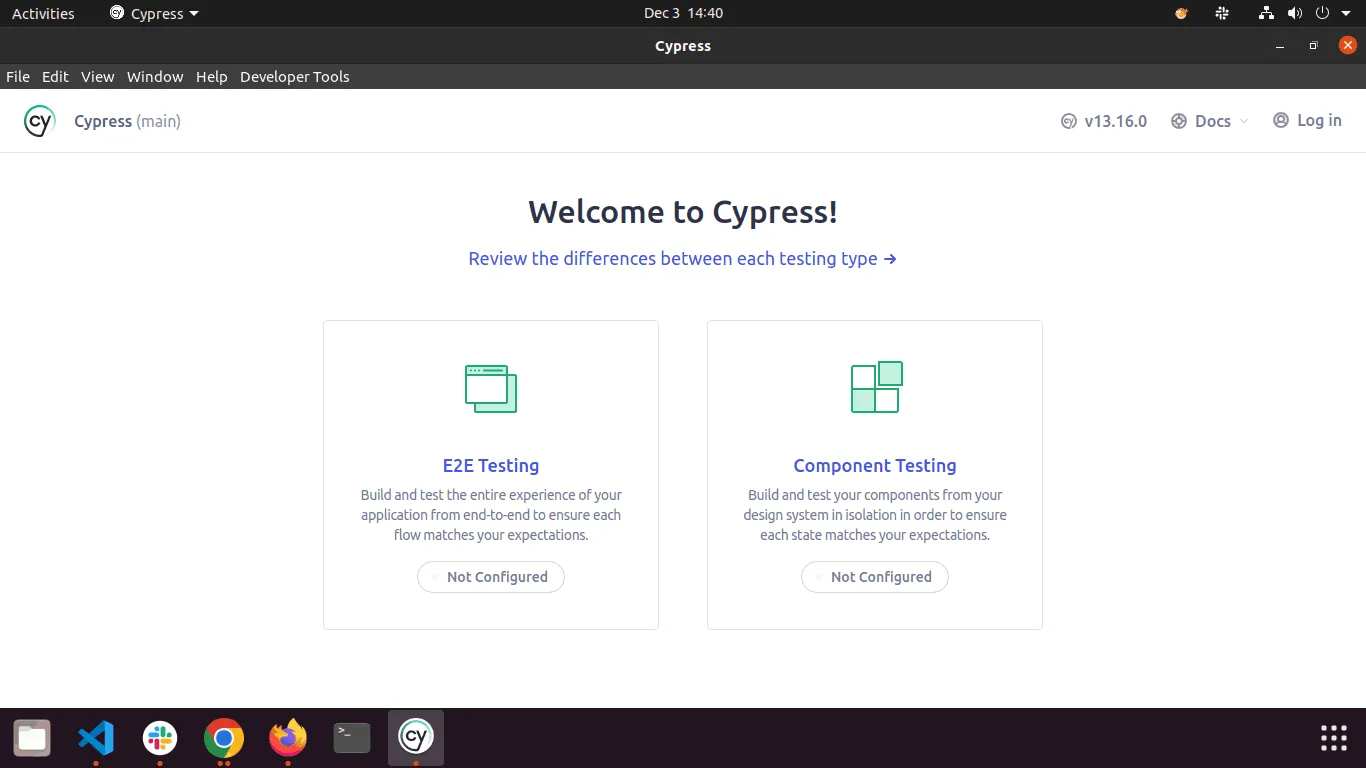Click the user avatar icon beside Log in
Screen dimensions: 1366x768
click(x=1281, y=120)
